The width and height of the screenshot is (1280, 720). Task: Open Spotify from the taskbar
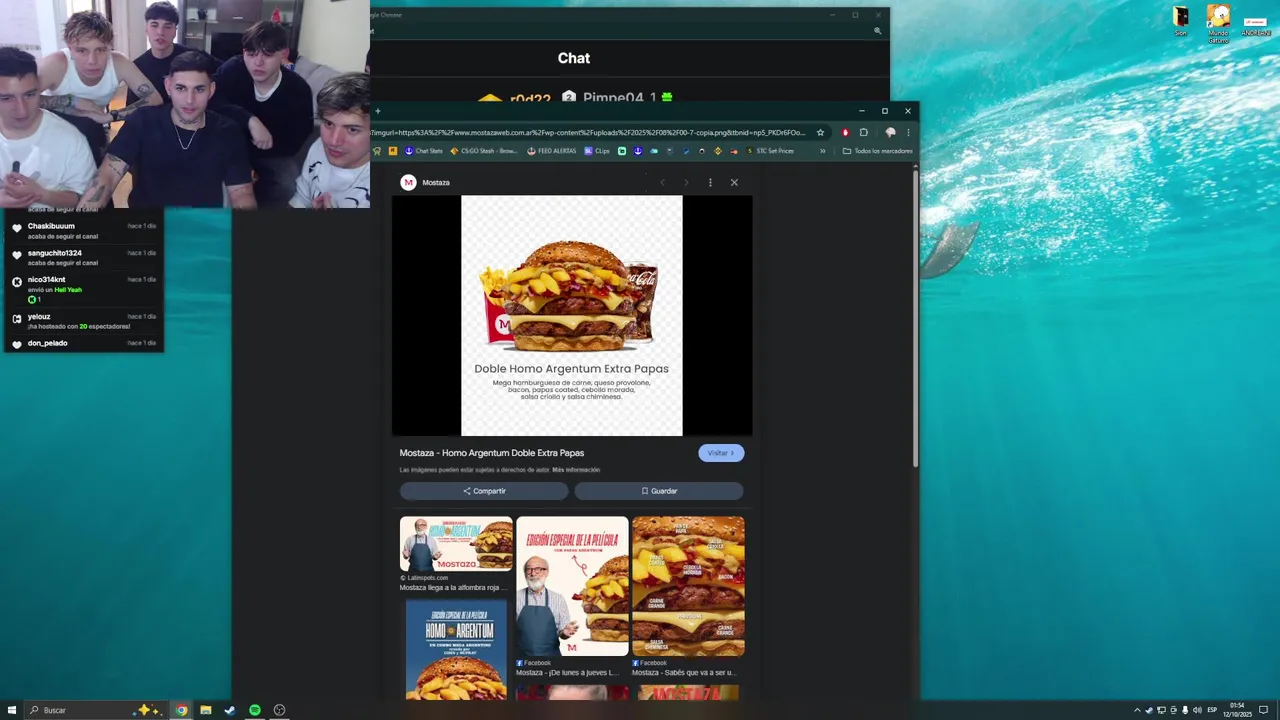255,710
